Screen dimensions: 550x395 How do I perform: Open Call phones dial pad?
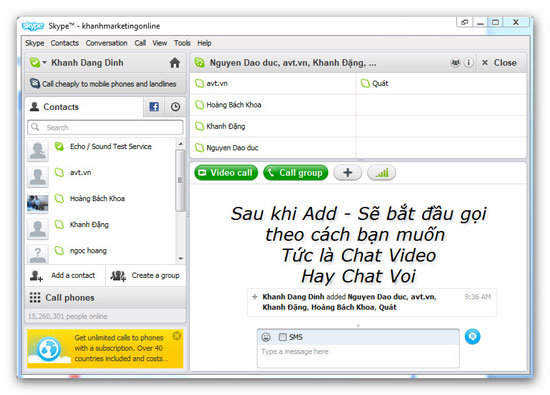click(x=105, y=297)
